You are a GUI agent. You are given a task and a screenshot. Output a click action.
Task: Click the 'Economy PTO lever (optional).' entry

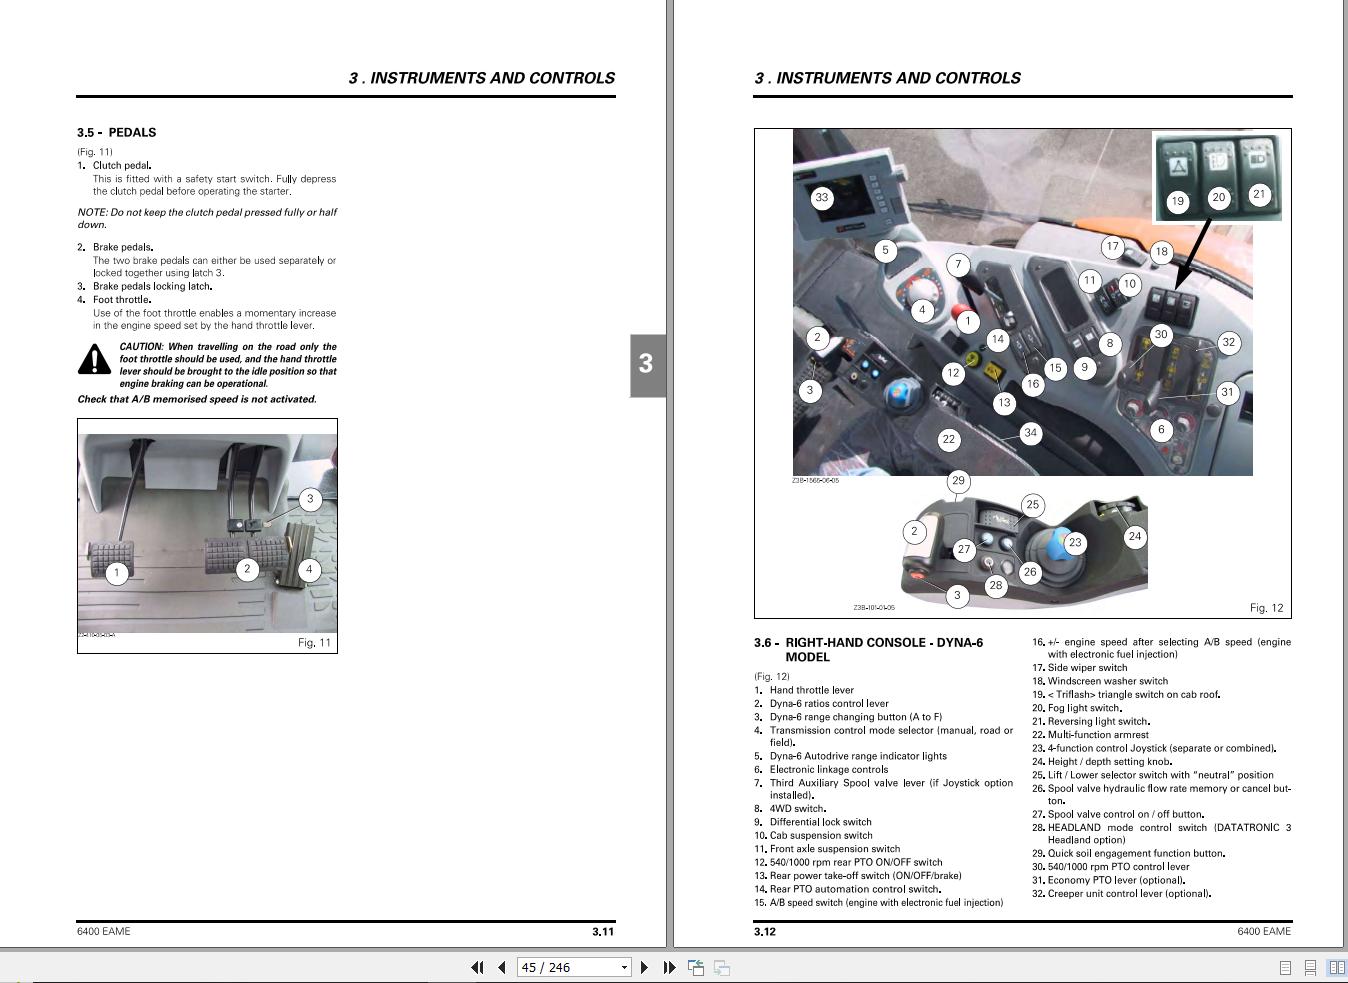1116,881
